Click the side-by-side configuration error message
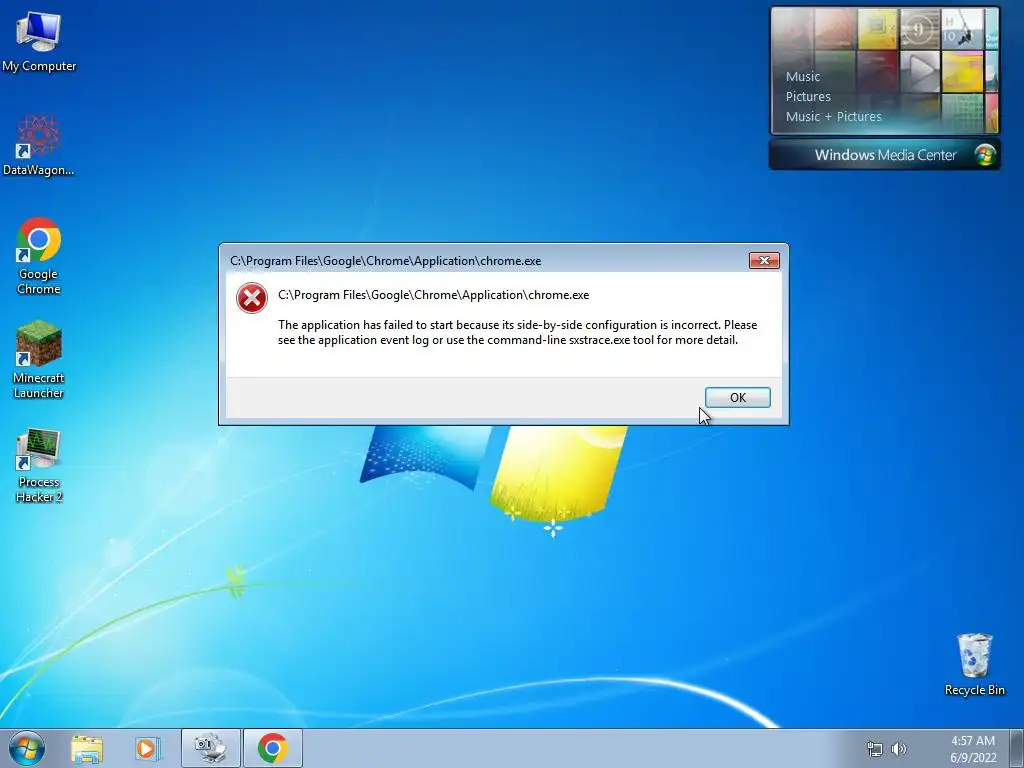Screen dimensions: 1024x768 point(517,332)
